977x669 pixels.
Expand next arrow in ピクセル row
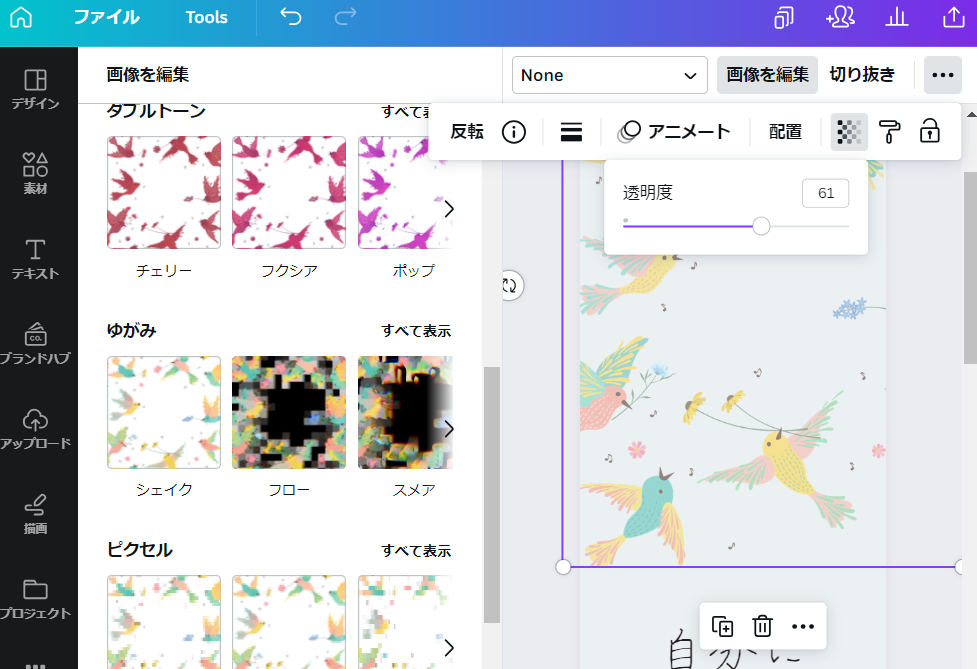449,648
